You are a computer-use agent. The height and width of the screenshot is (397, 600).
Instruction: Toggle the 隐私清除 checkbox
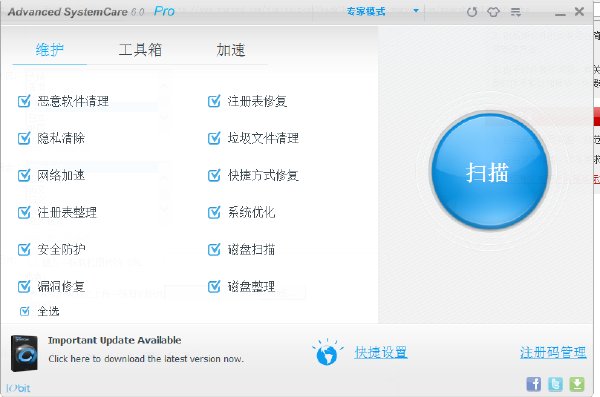click(24, 138)
